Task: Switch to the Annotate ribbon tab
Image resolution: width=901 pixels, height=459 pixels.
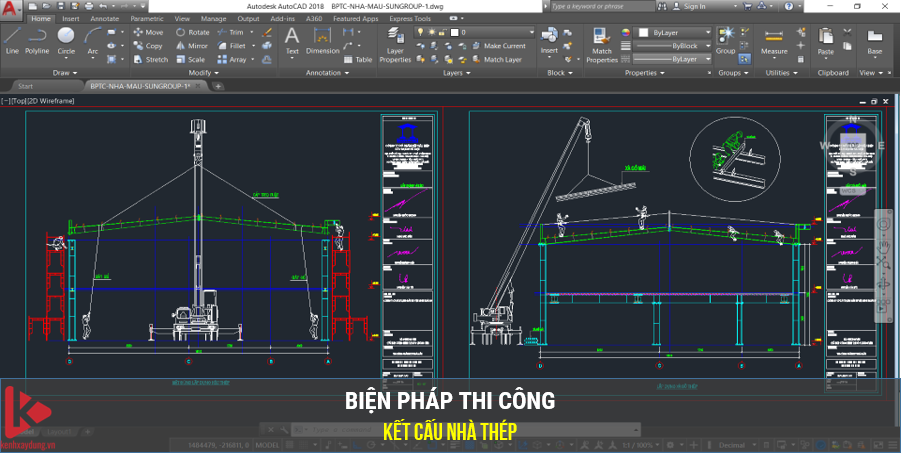Action: 104,18
